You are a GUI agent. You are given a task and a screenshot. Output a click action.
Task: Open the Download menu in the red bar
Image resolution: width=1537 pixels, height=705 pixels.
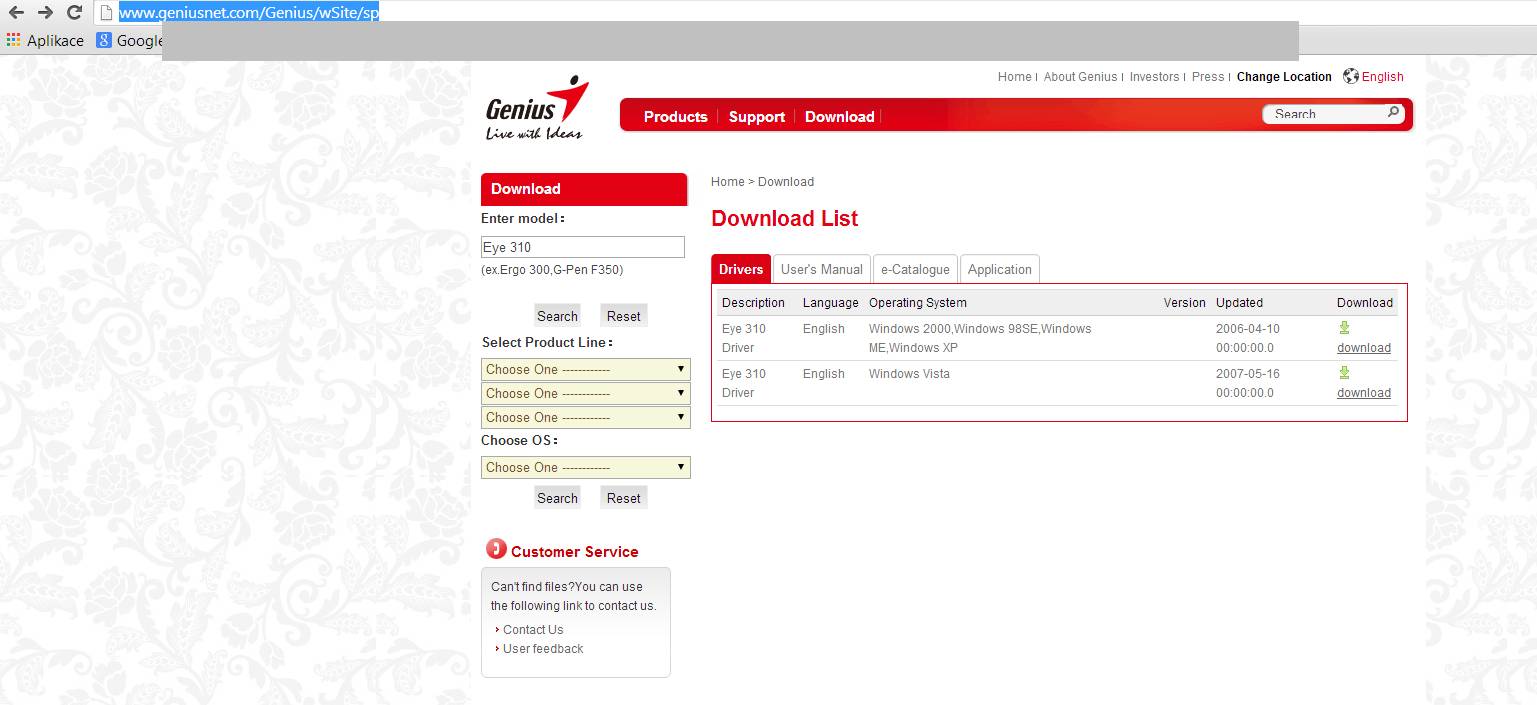point(840,117)
